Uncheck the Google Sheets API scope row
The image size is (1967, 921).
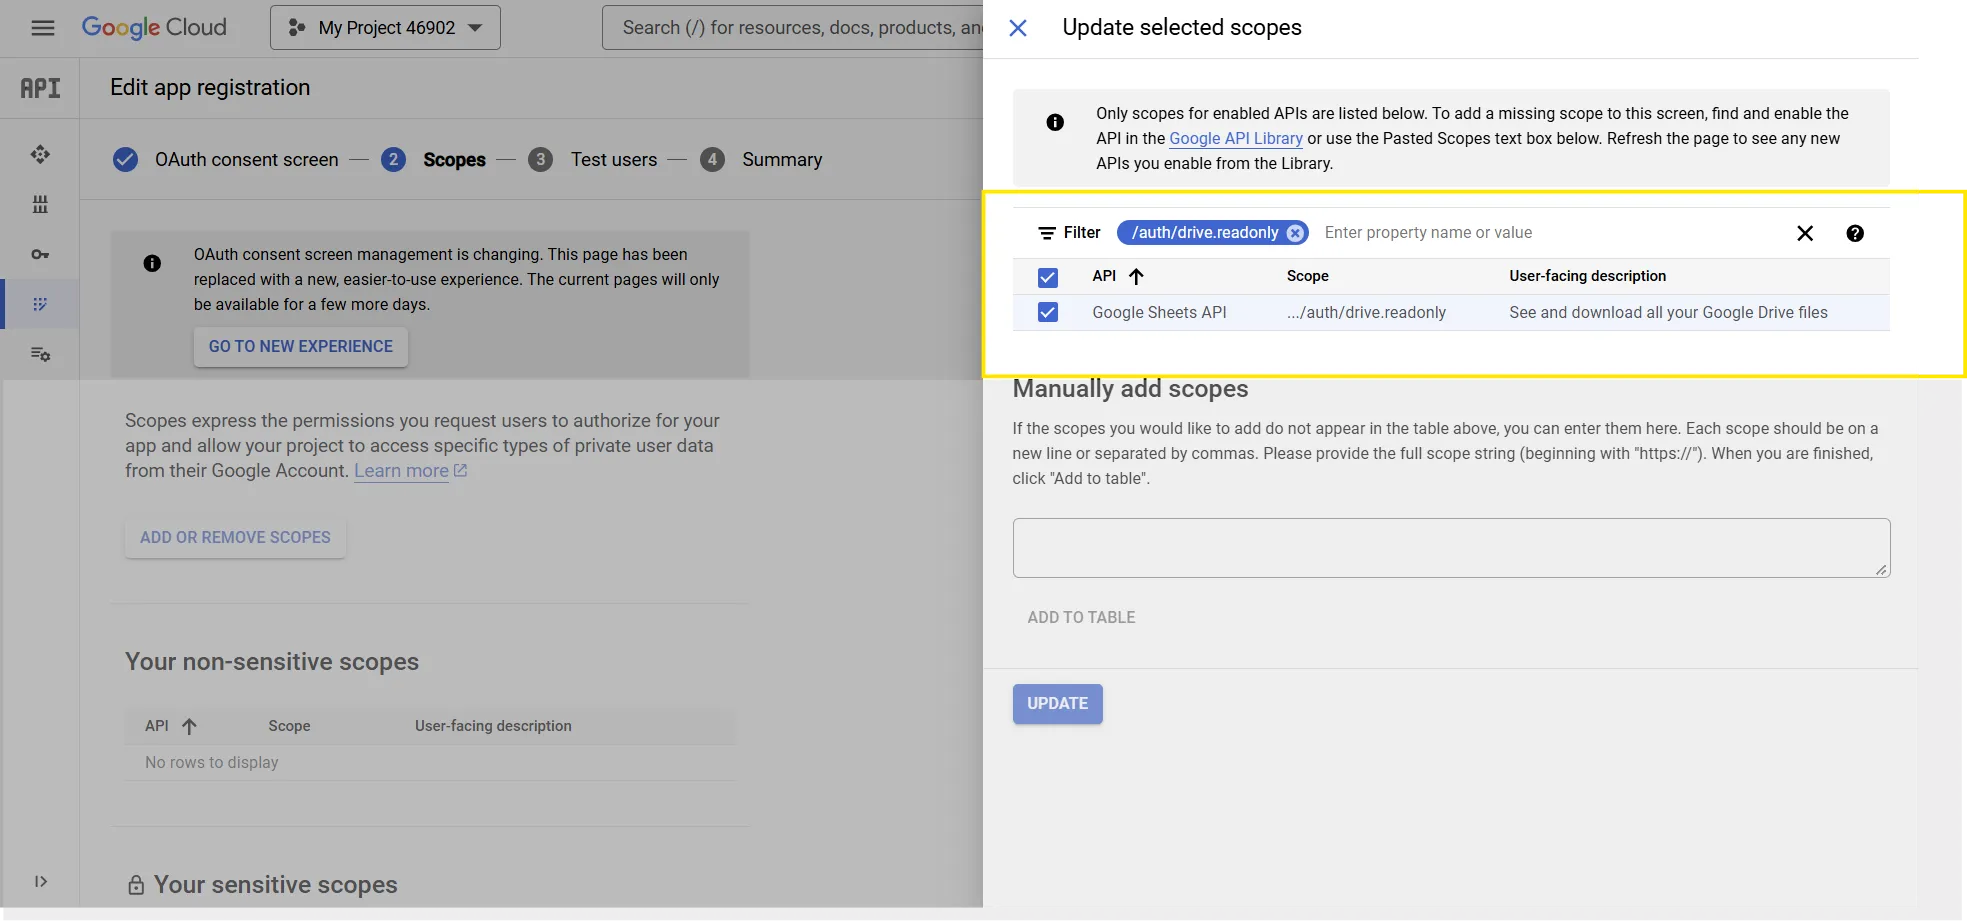[x=1048, y=313]
